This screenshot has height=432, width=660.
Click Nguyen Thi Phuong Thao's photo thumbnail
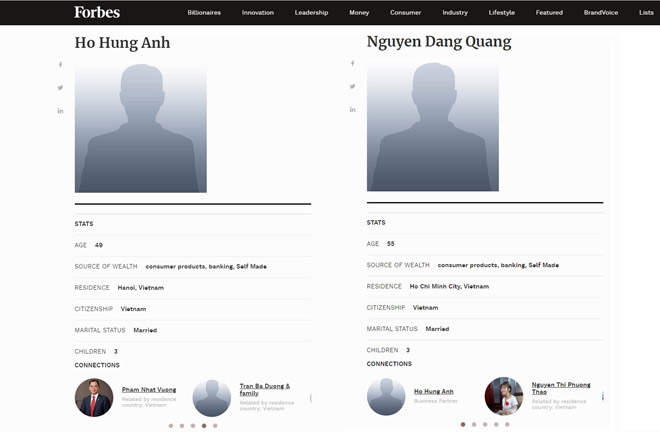pos(504,396)
